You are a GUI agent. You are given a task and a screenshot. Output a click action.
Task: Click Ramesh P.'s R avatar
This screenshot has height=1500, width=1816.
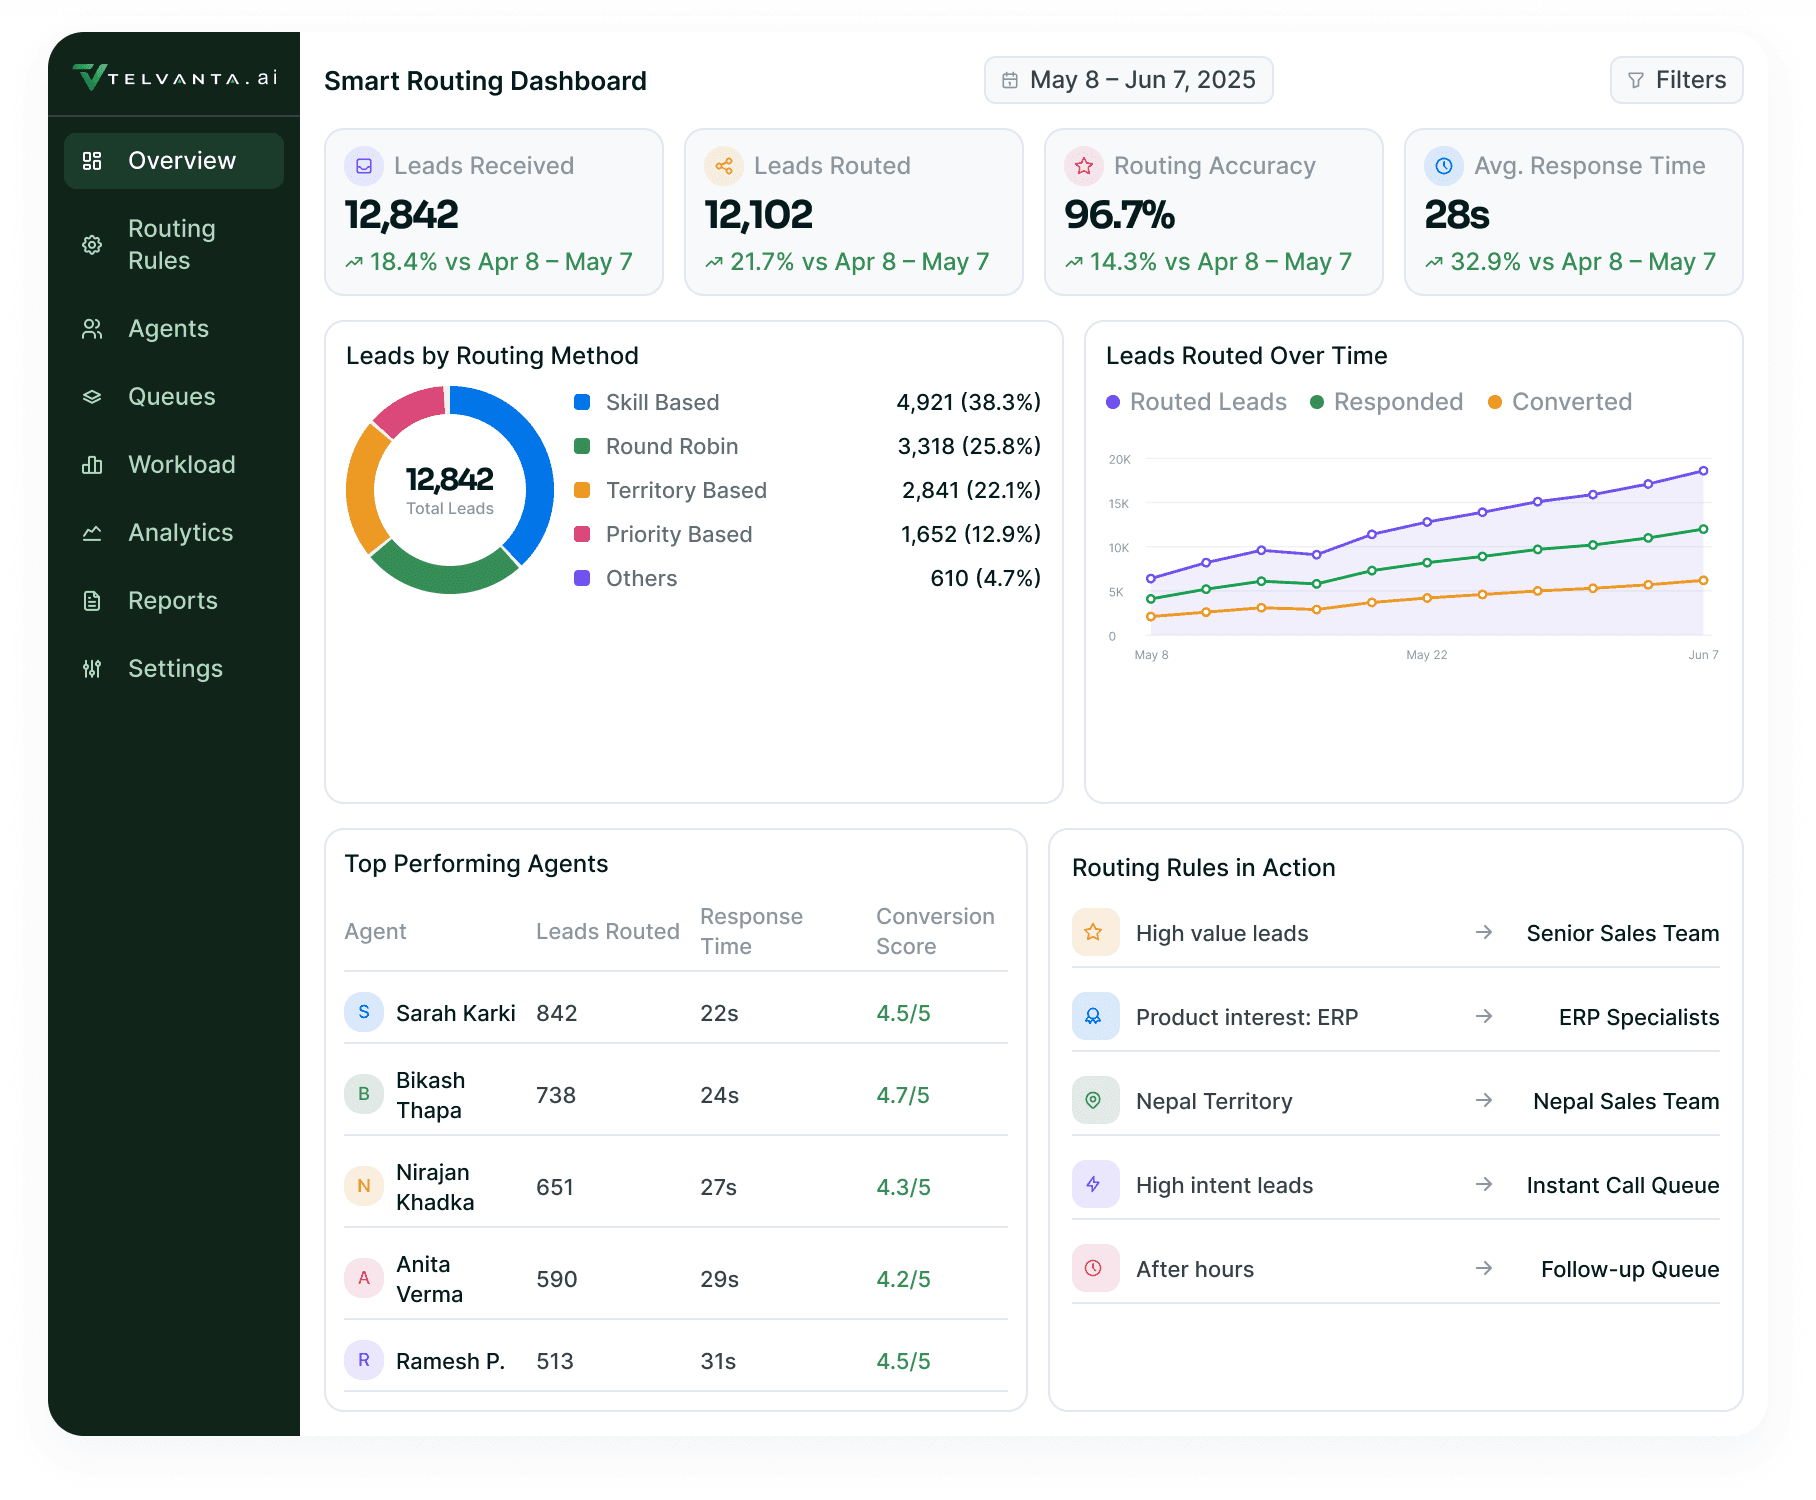pyautogui.click(x=364, y=1360)
